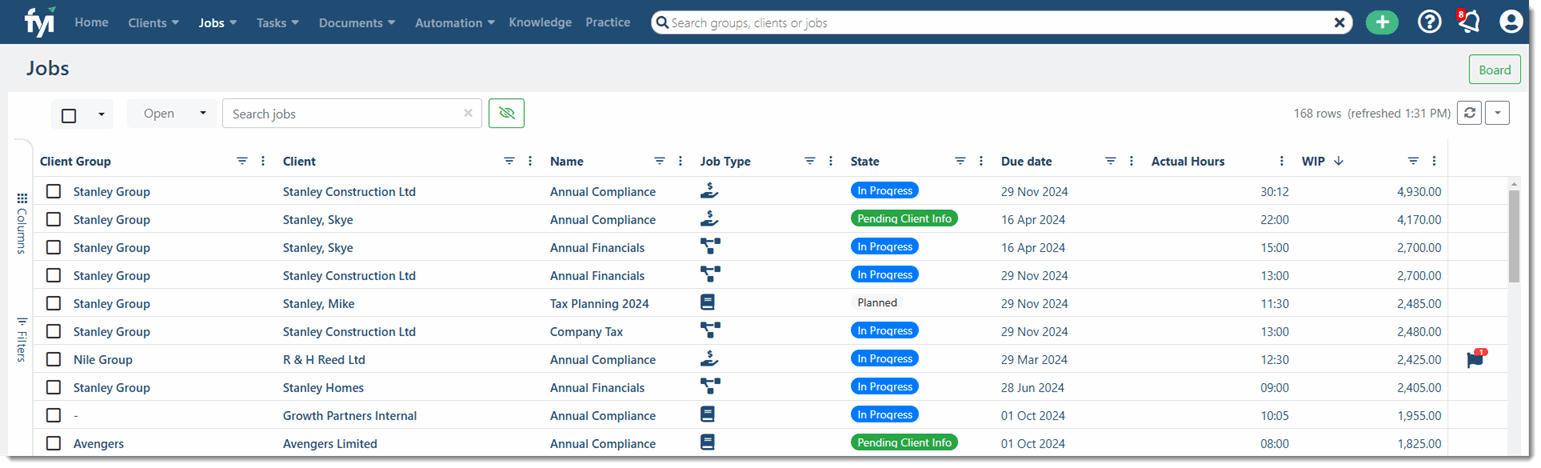Click the Name column filter icon
This screenshot has width=1541, height=468.
click(660, 161)
